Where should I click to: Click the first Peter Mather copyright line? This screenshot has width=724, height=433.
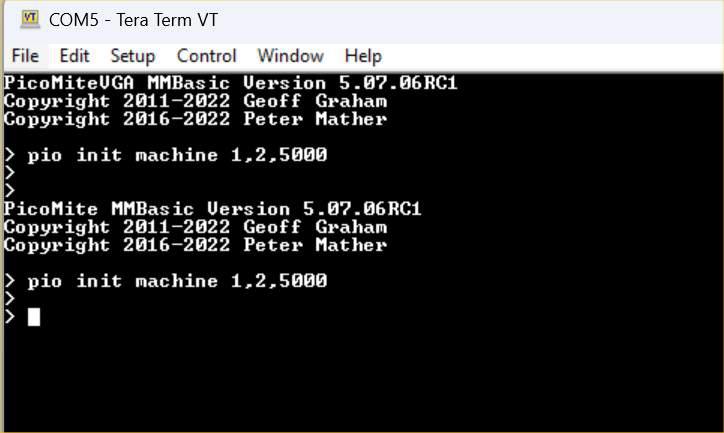pyautogui.click(x=195, y=119)
